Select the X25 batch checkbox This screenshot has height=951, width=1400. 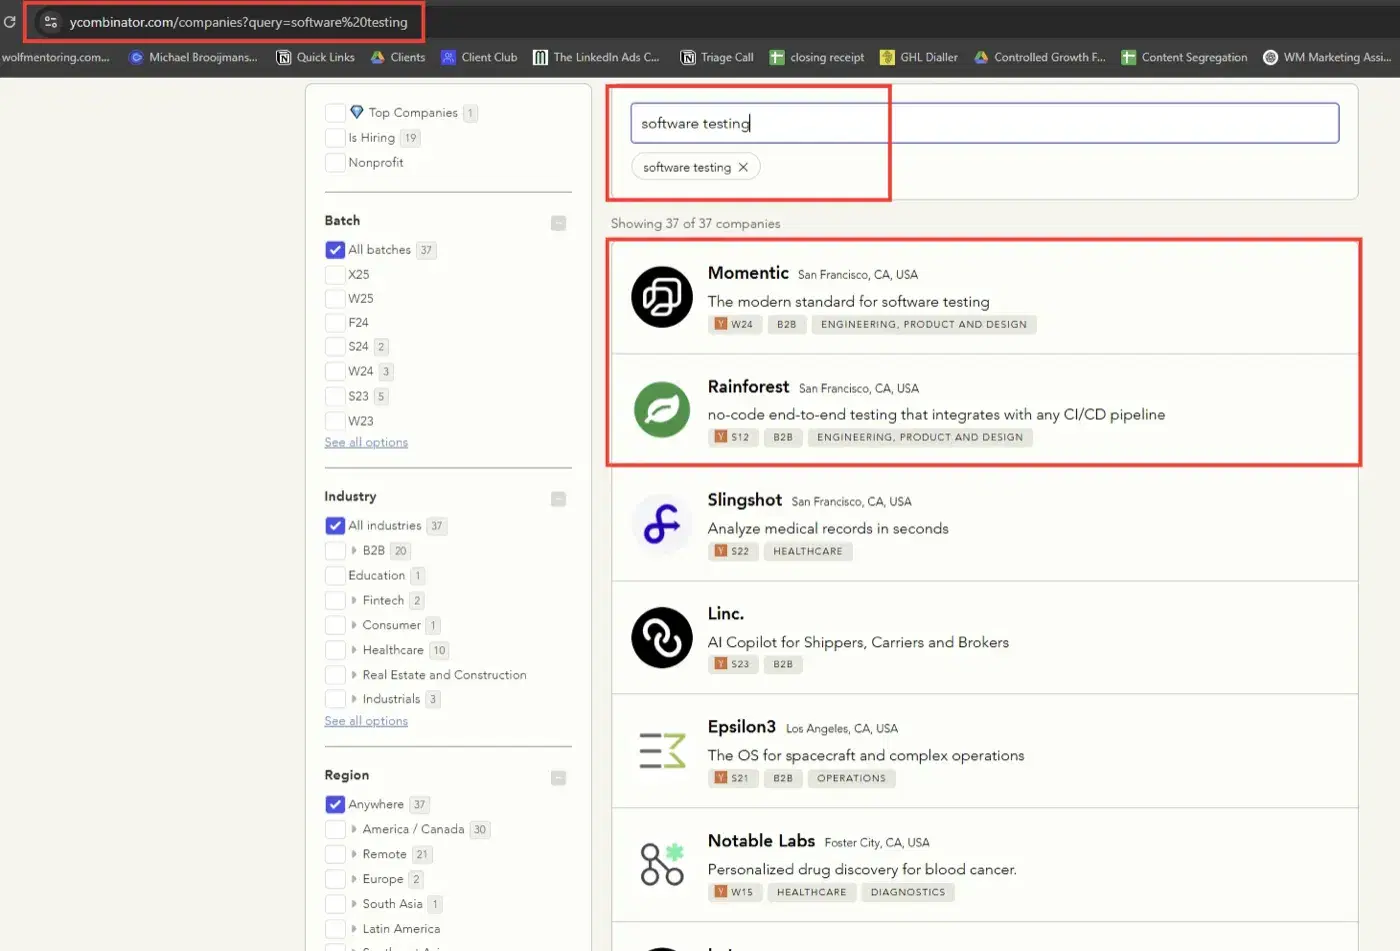(335, 274)
